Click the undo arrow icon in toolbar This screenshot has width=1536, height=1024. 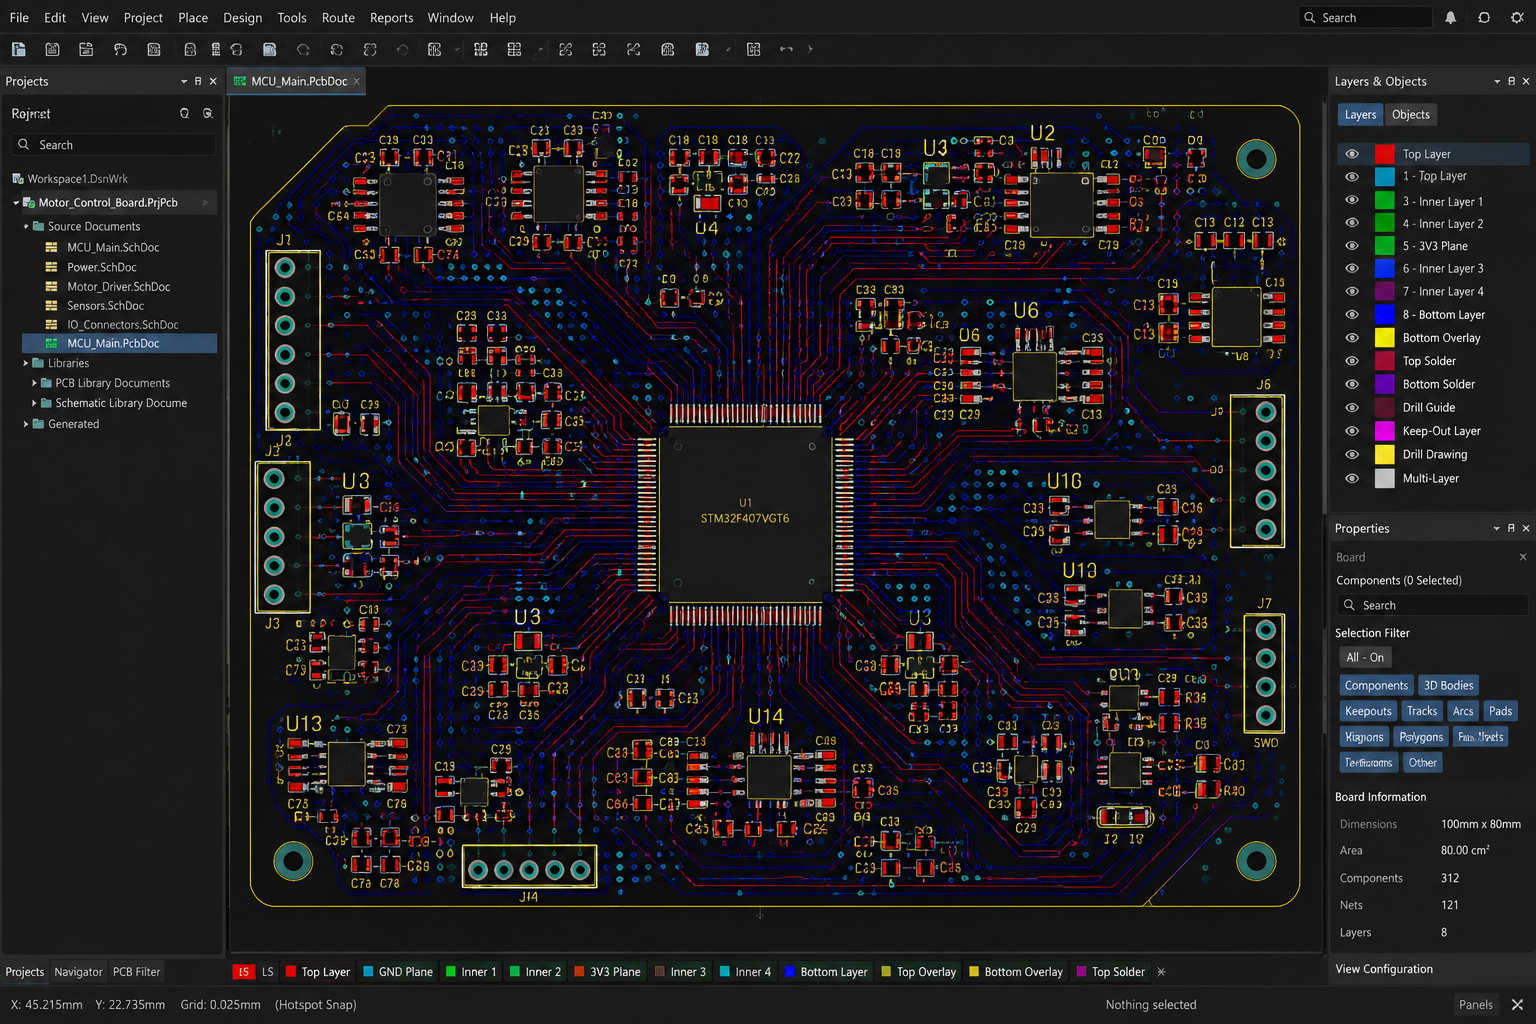click(120, 49)
